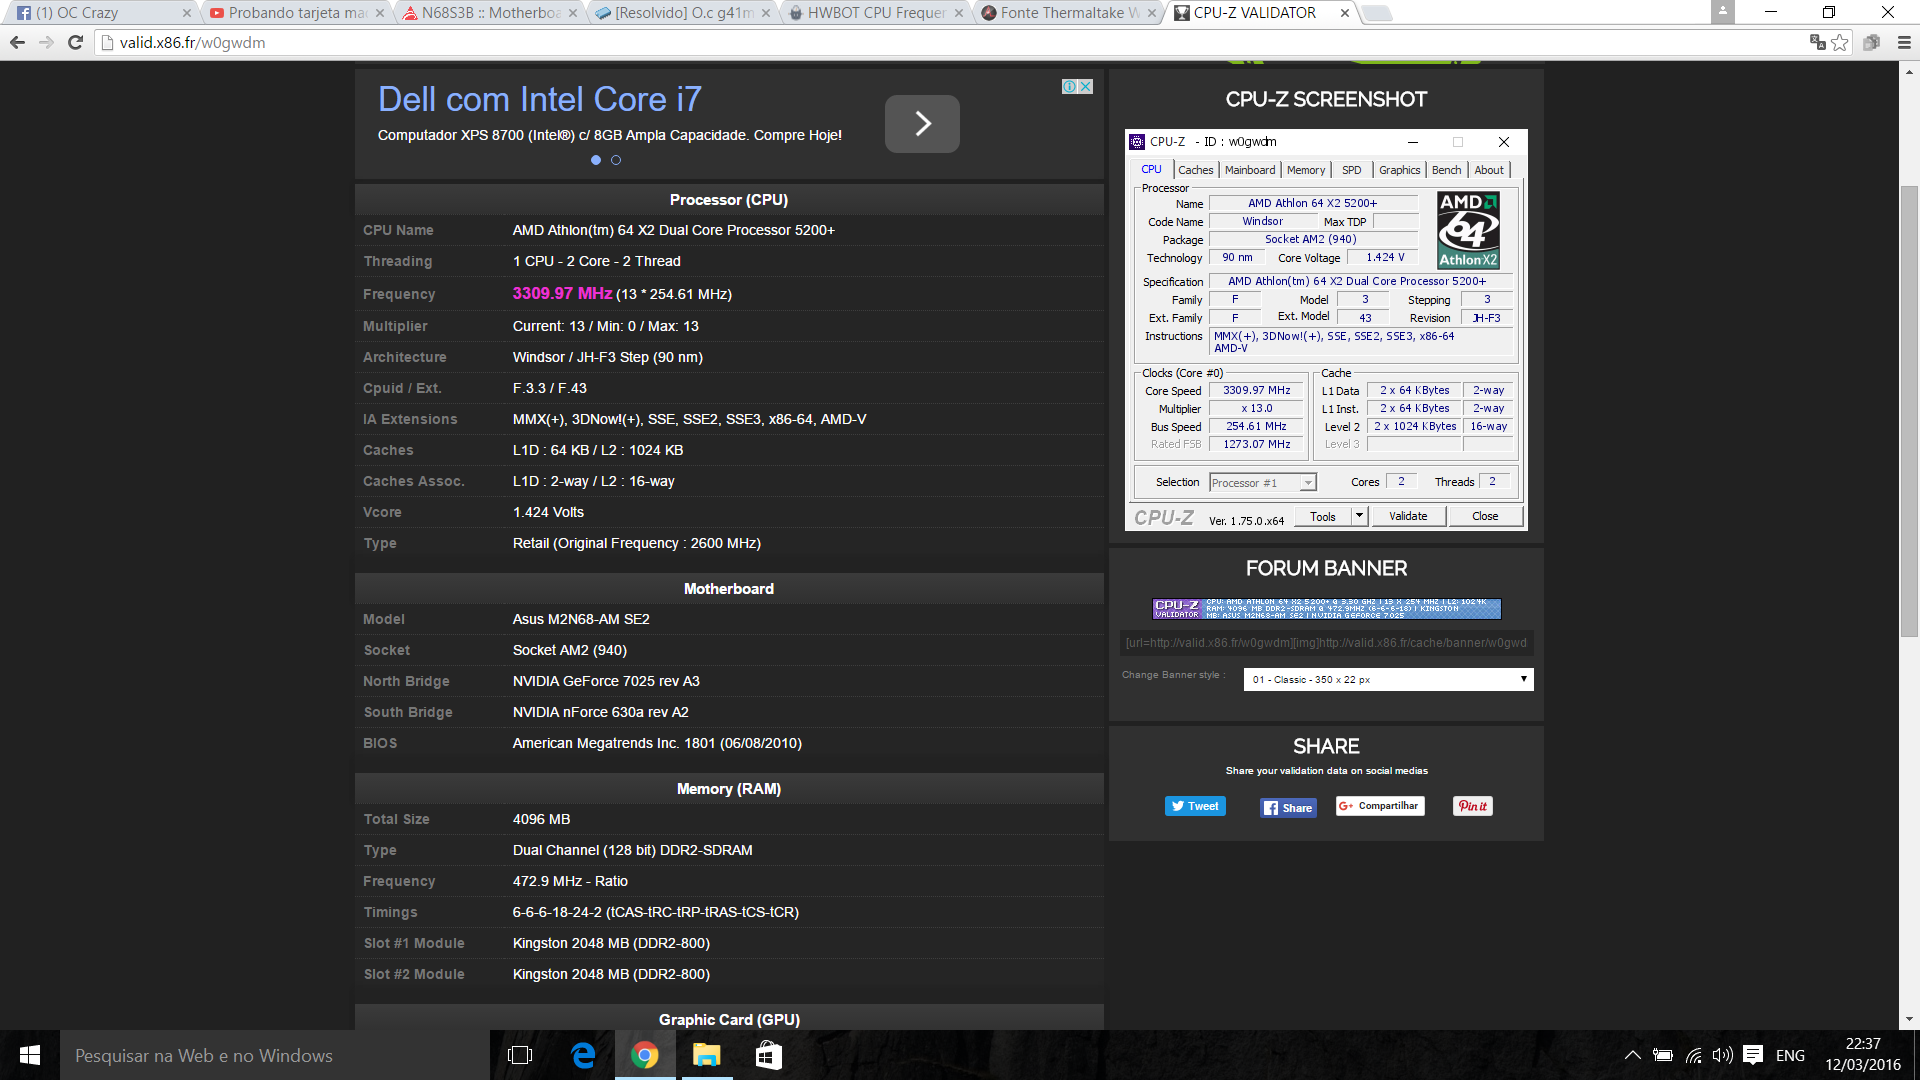Launch Microsoft Edge from the taskbar
The width and height of the screenshot is (1920, 1080).
(583, 1055)
